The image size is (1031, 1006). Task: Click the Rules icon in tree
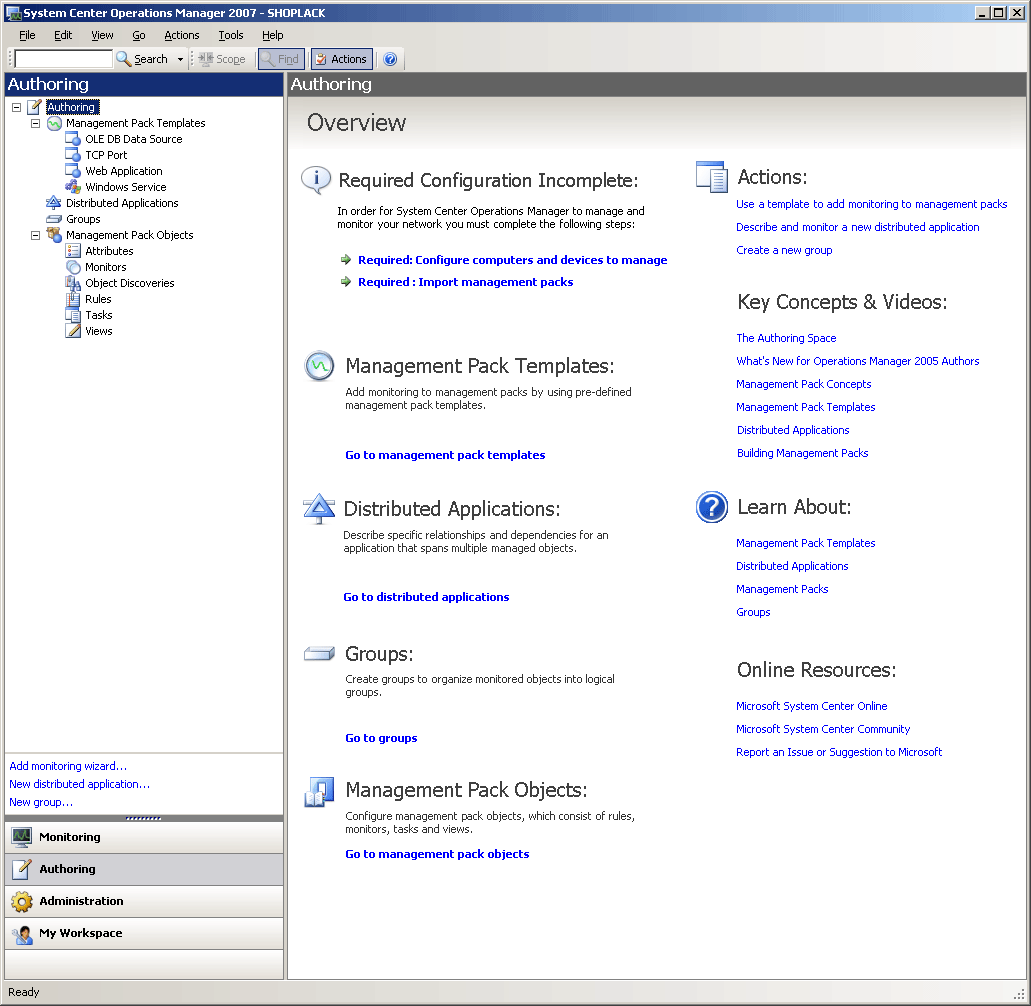click(73, 299)
